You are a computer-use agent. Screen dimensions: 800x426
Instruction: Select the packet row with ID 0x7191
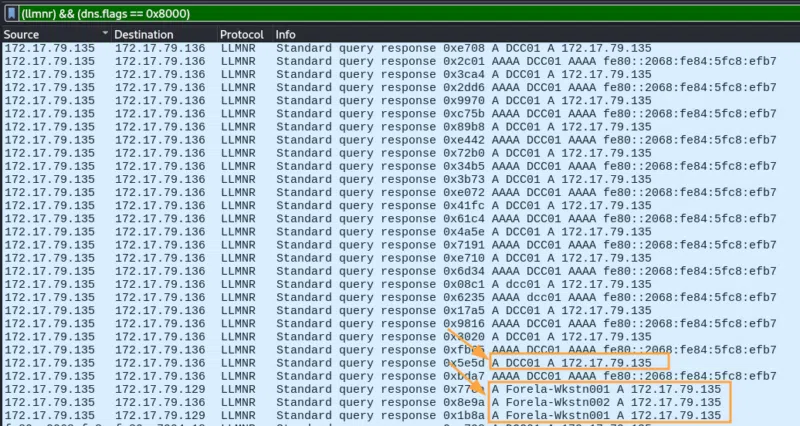point(401,245)
